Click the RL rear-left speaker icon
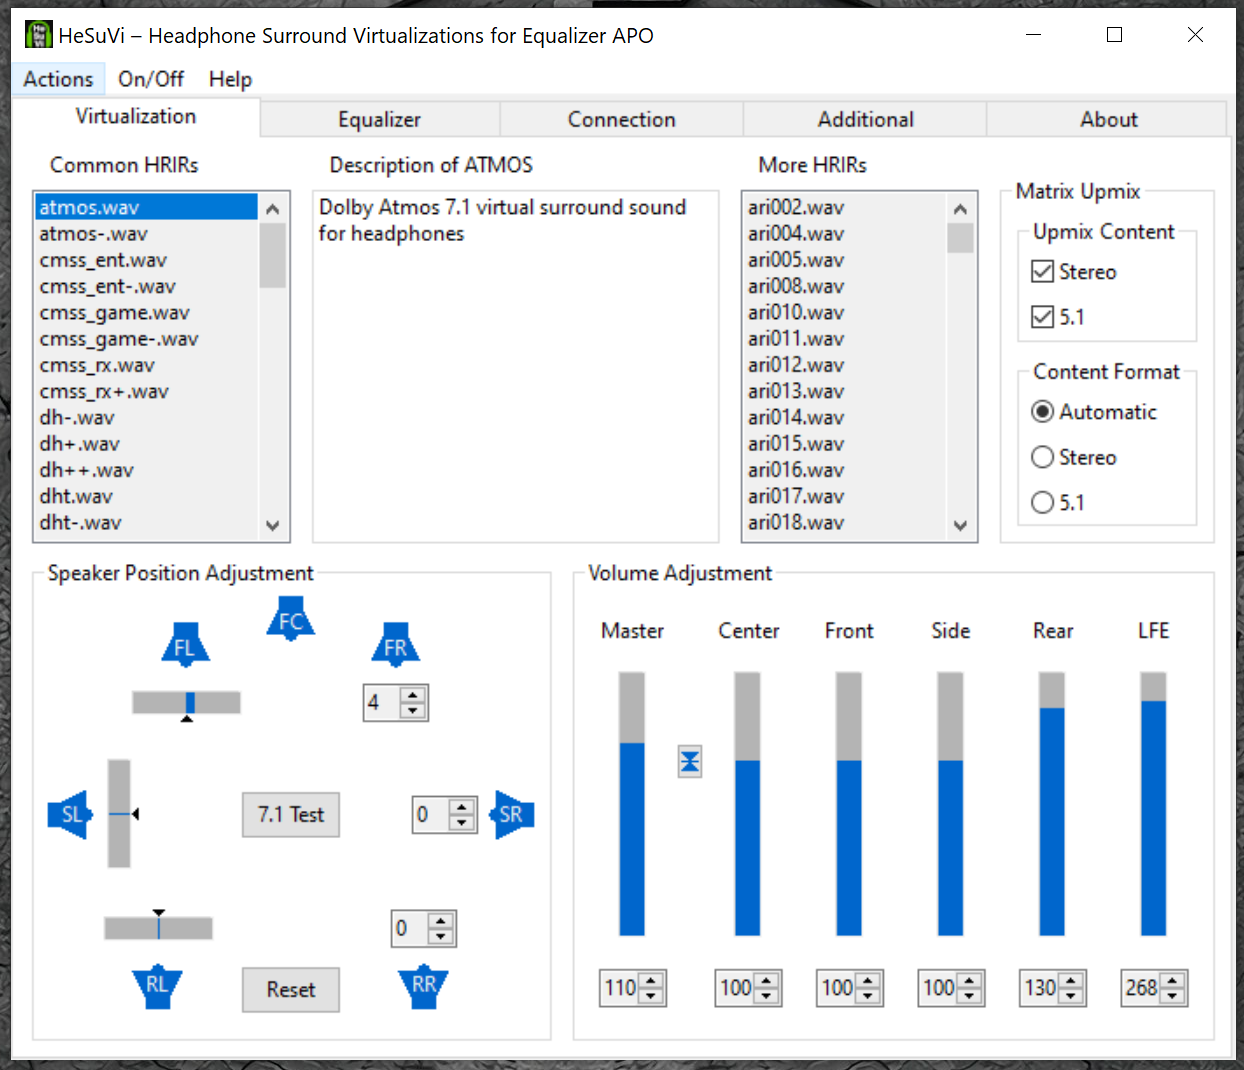The width and height of the screenshot is (1244, 1070). click(157, 987)
